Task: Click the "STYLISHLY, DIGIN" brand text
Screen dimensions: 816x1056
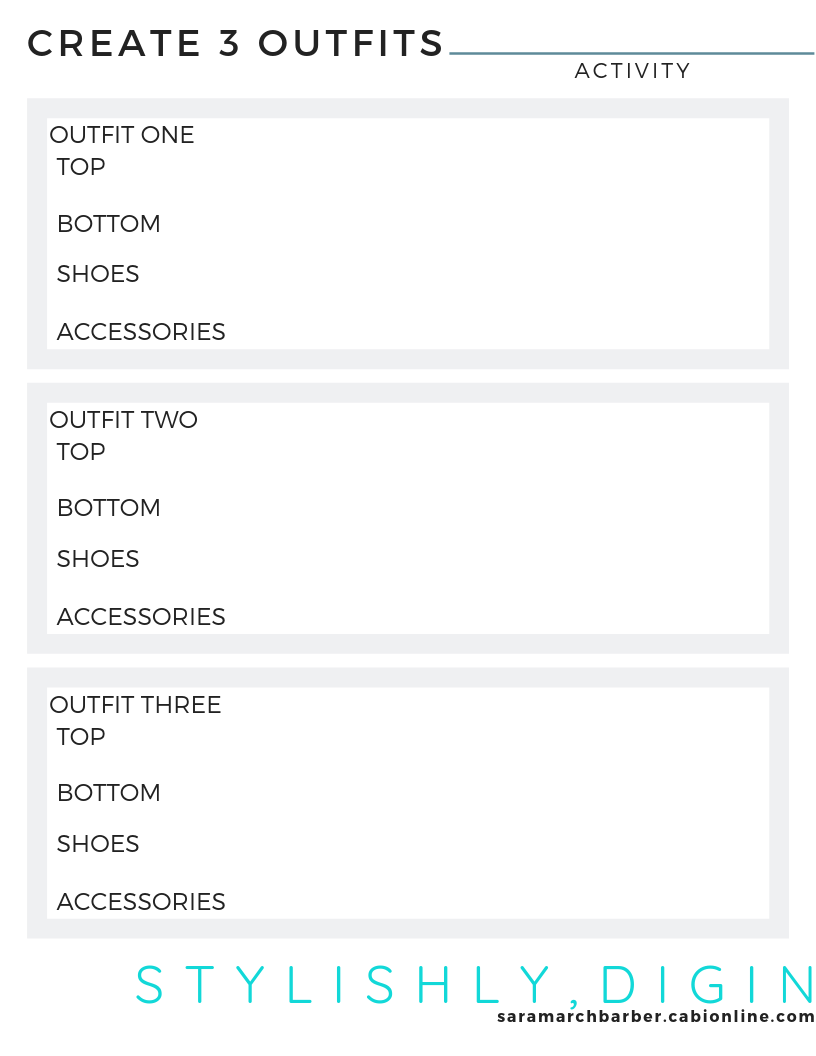Action: [x=475, y=985]
